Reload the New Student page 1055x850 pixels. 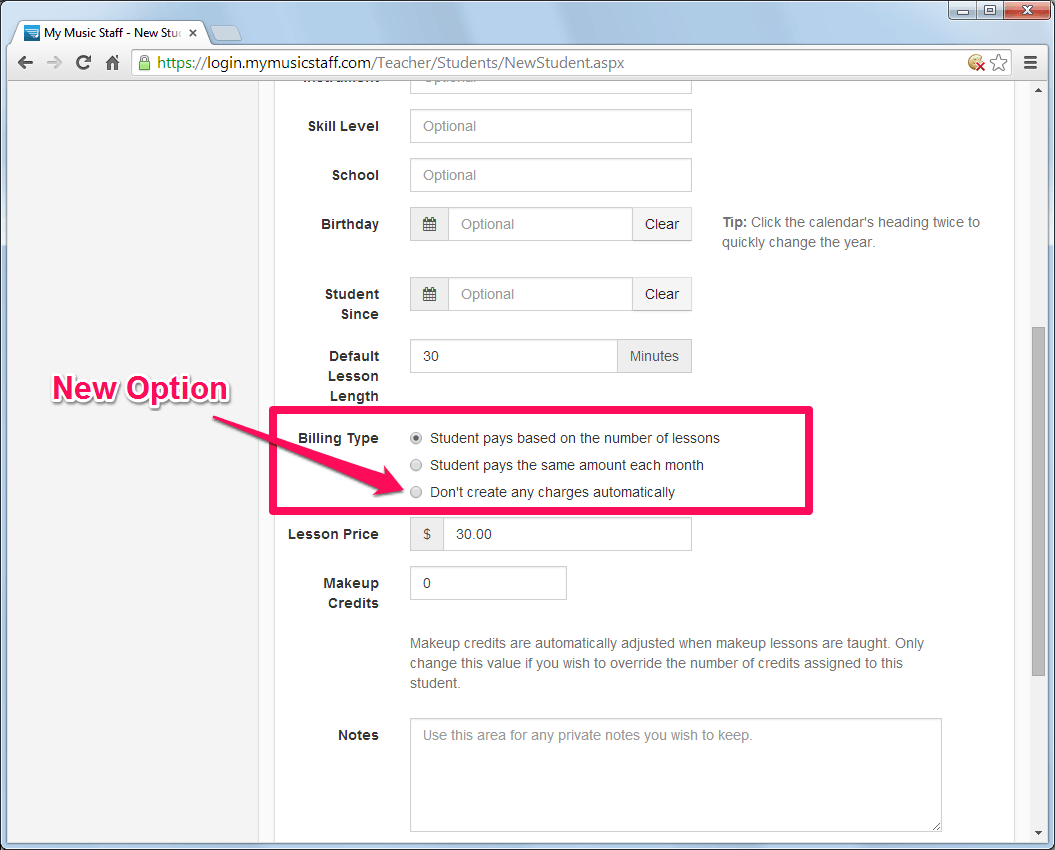[83, 63]
